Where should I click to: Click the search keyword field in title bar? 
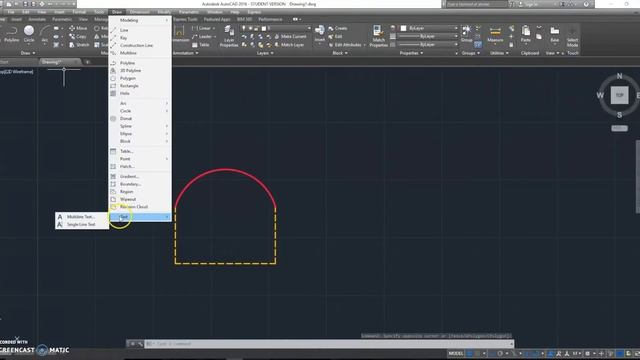tap(476, 4)
